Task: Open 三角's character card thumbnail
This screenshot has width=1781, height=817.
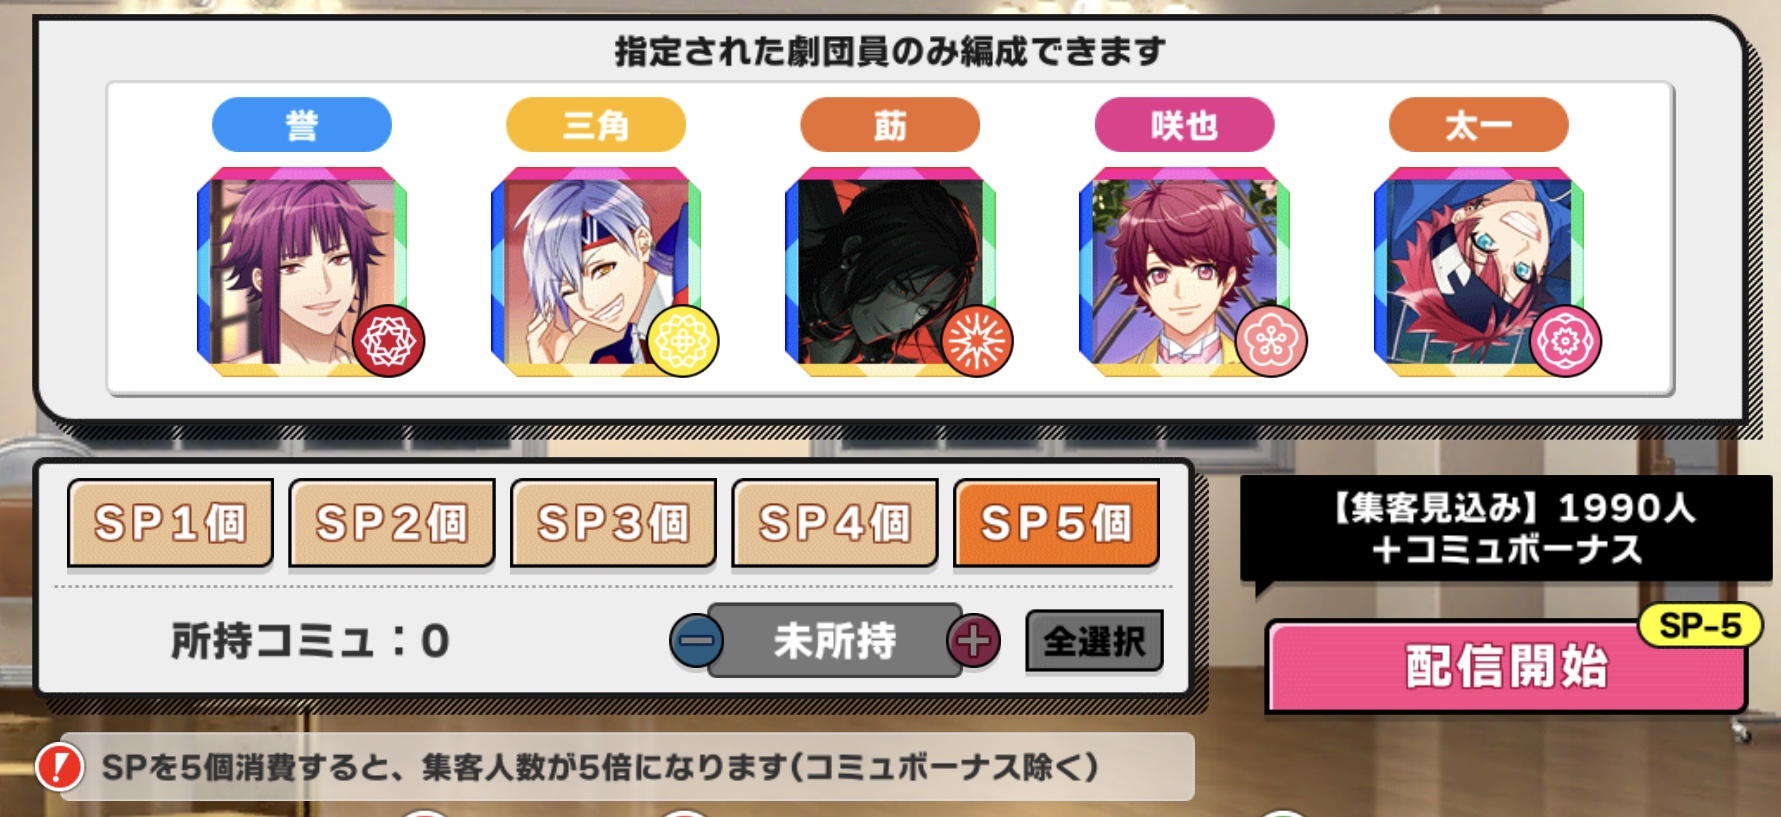Action: click(596, 271)
